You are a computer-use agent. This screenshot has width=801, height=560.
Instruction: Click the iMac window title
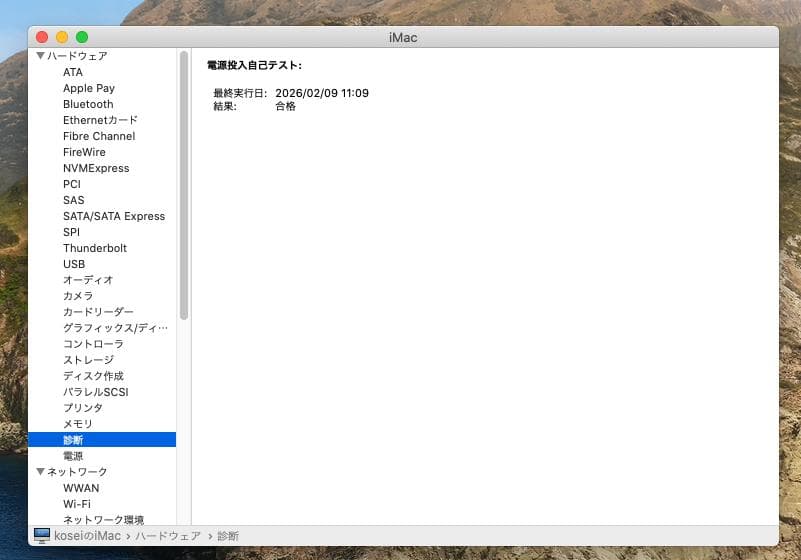(403, 37)
